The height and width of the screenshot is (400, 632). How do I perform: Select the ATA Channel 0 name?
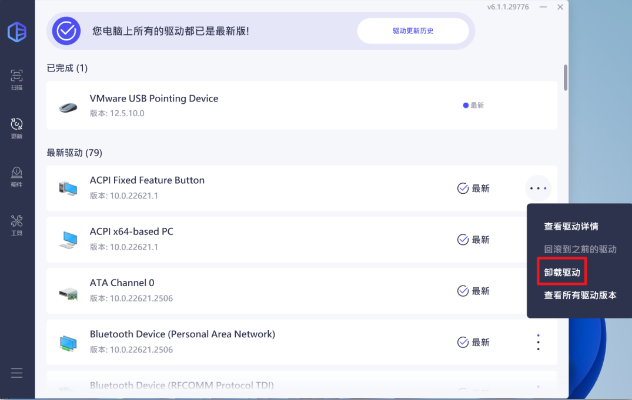tap(122, 283)
